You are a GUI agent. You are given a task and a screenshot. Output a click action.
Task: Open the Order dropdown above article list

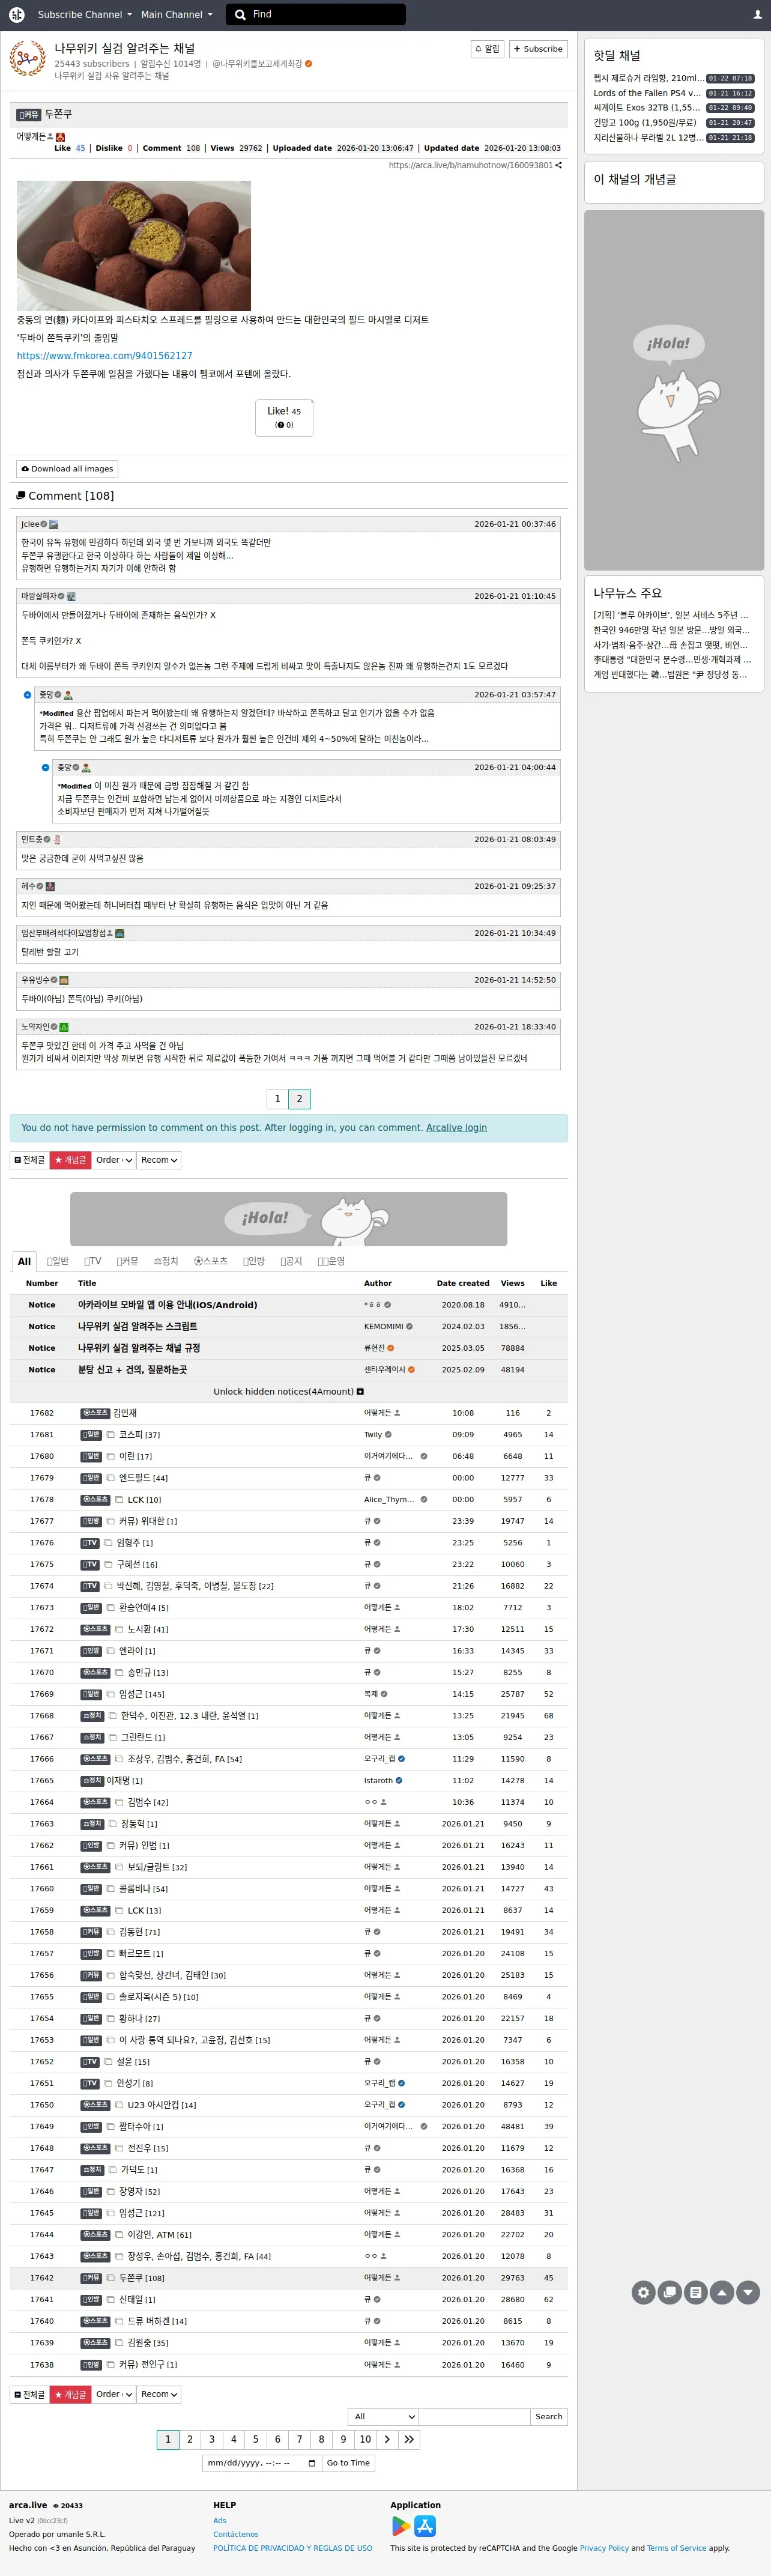click(x=113, y=1160)
